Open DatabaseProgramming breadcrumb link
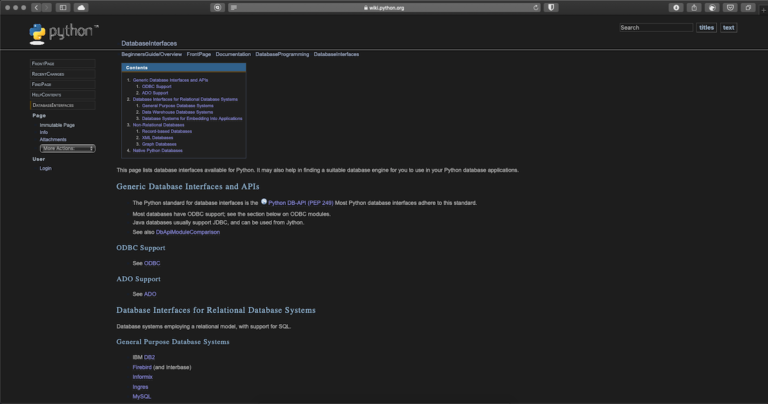 282,54
